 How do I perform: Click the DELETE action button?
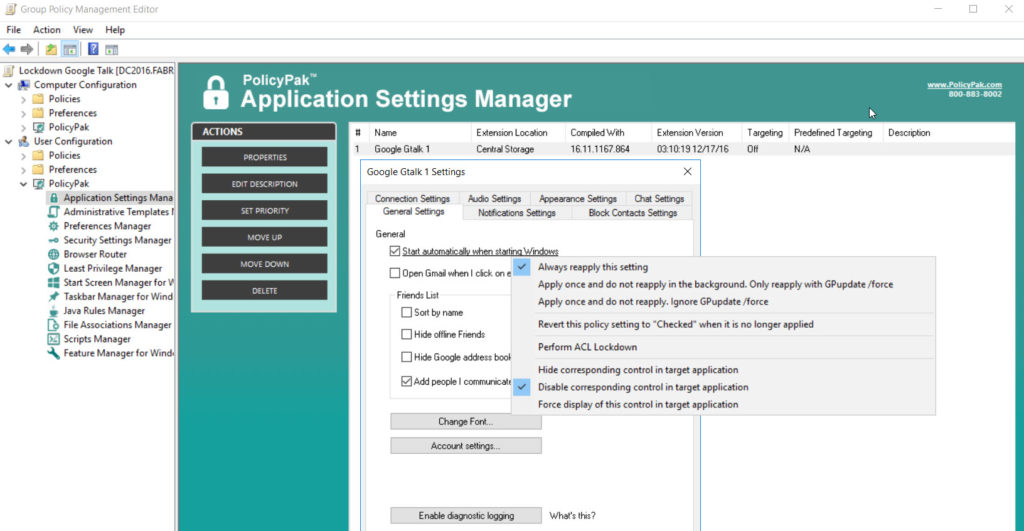264,291
